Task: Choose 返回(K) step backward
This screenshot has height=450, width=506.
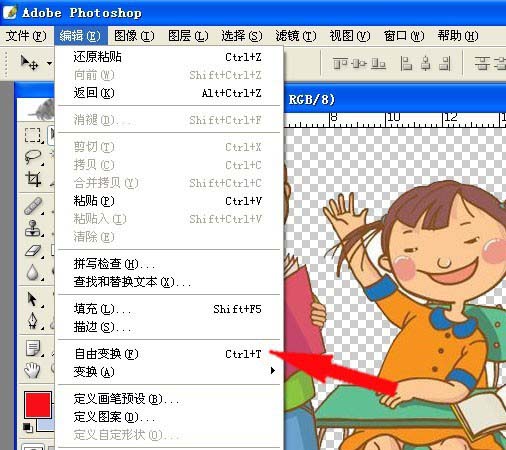Action: 169,93
